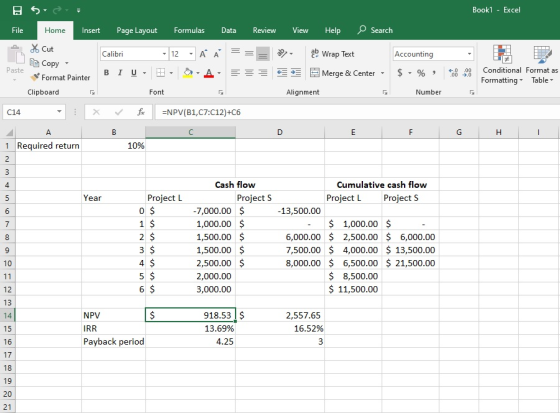Select column D header
560x413 pixels.
[280, 132]
